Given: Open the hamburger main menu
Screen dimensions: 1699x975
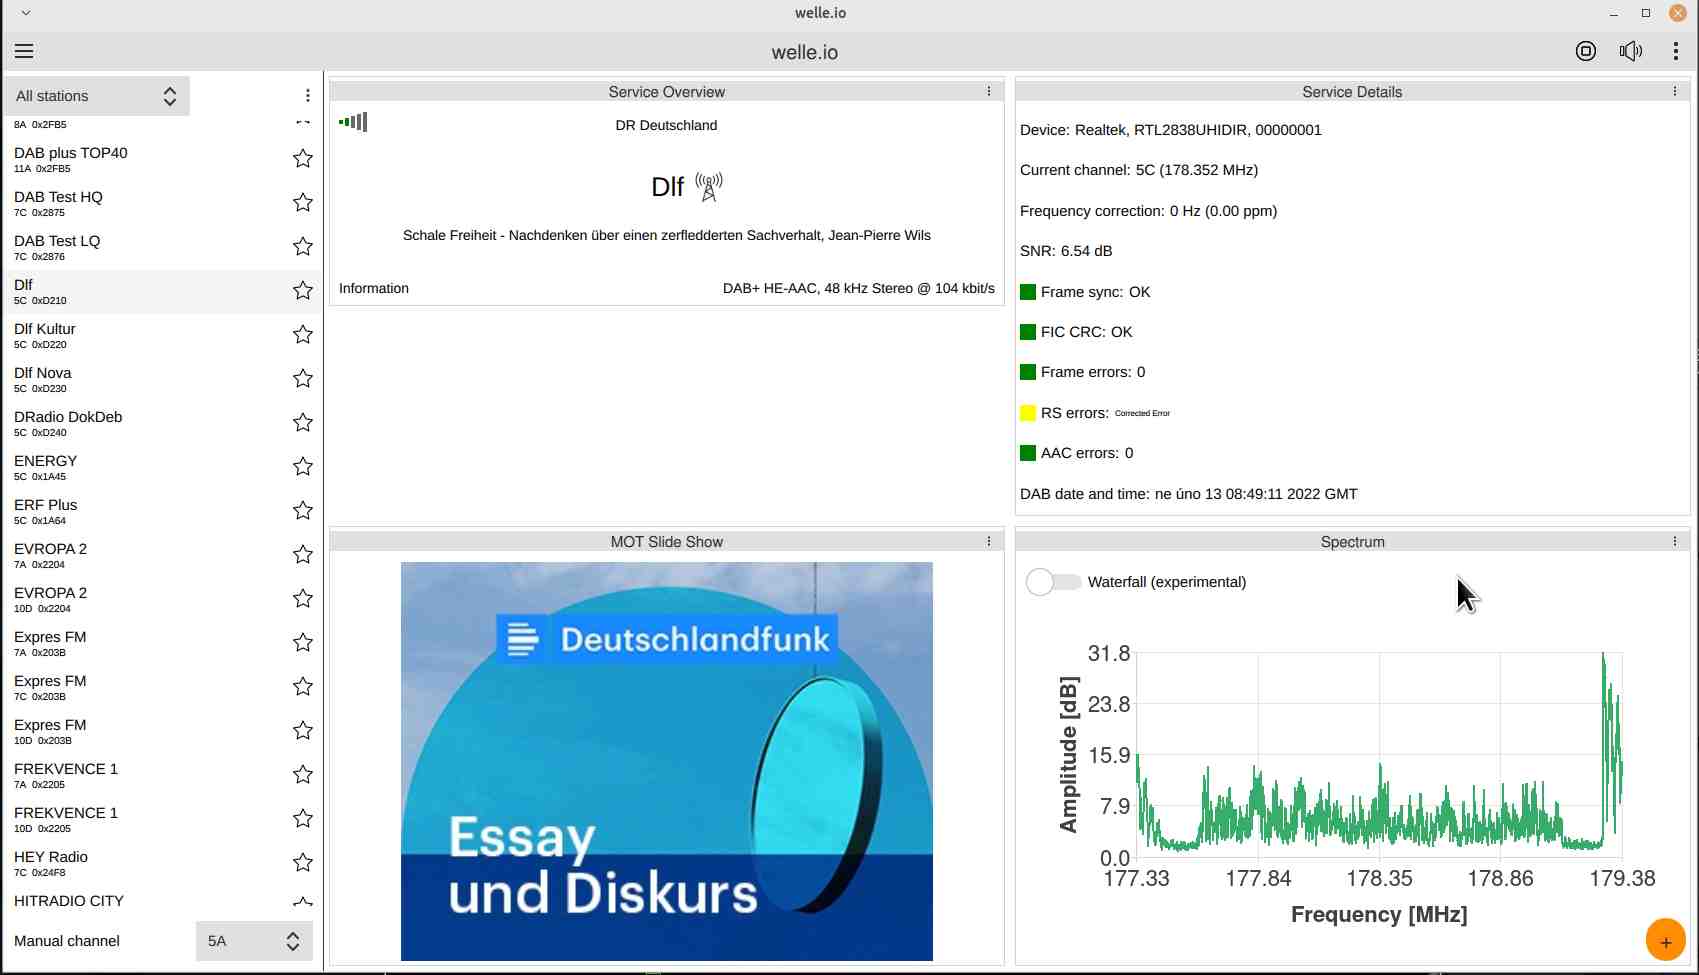Looking at the screenshot, I should 24,51.
